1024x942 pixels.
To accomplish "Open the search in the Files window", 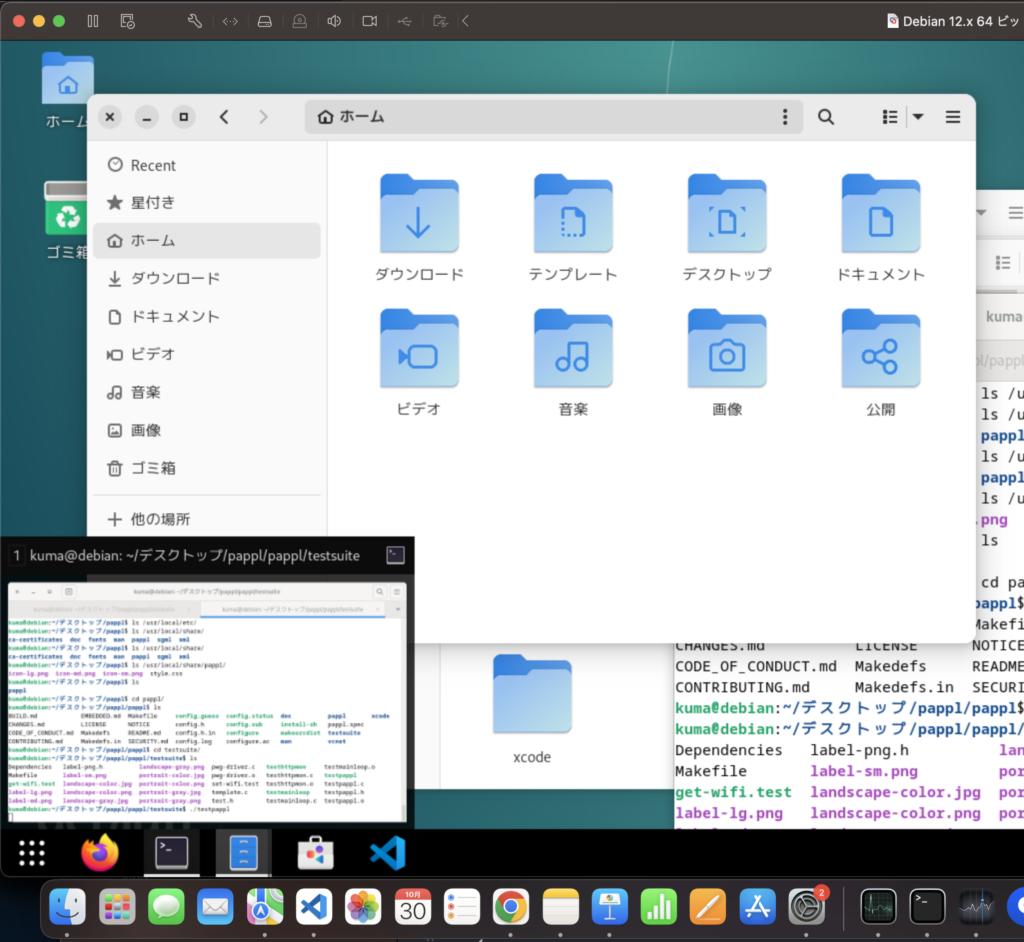I will (826, 117).
